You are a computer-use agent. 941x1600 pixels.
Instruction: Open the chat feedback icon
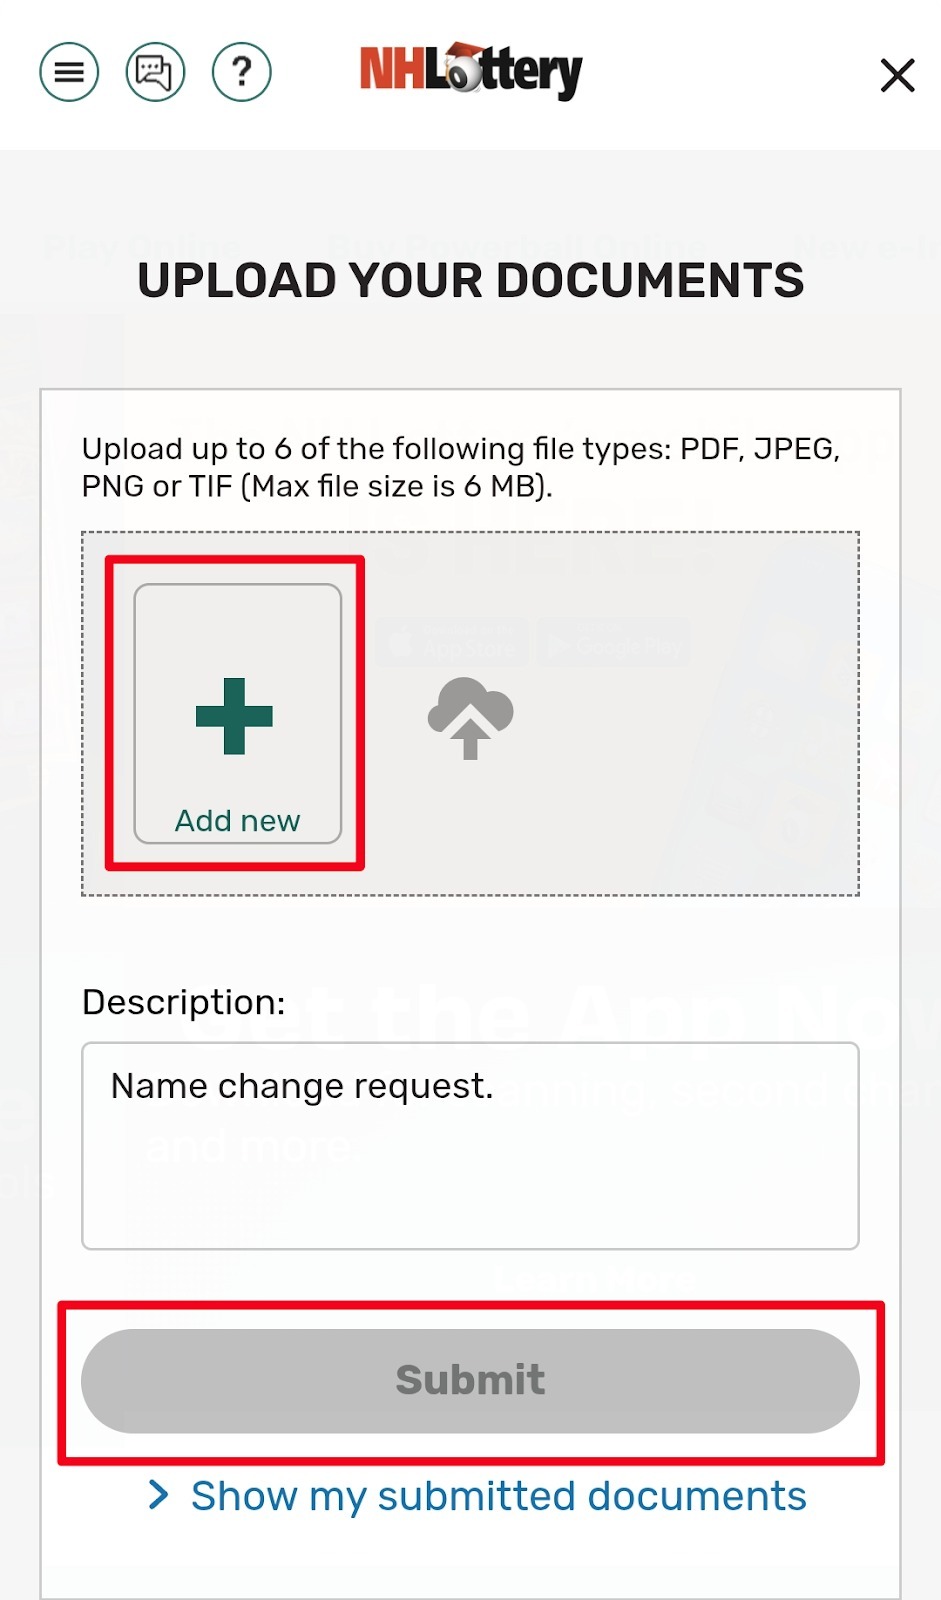[155, 71]
